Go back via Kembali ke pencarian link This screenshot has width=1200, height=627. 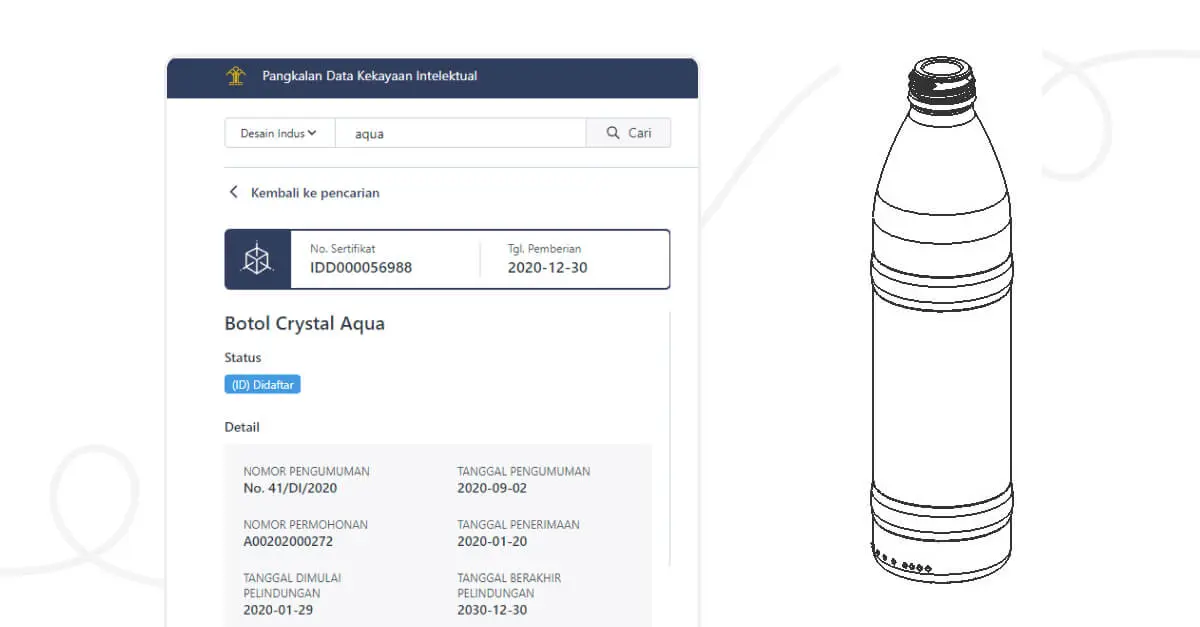coord(315,193)
